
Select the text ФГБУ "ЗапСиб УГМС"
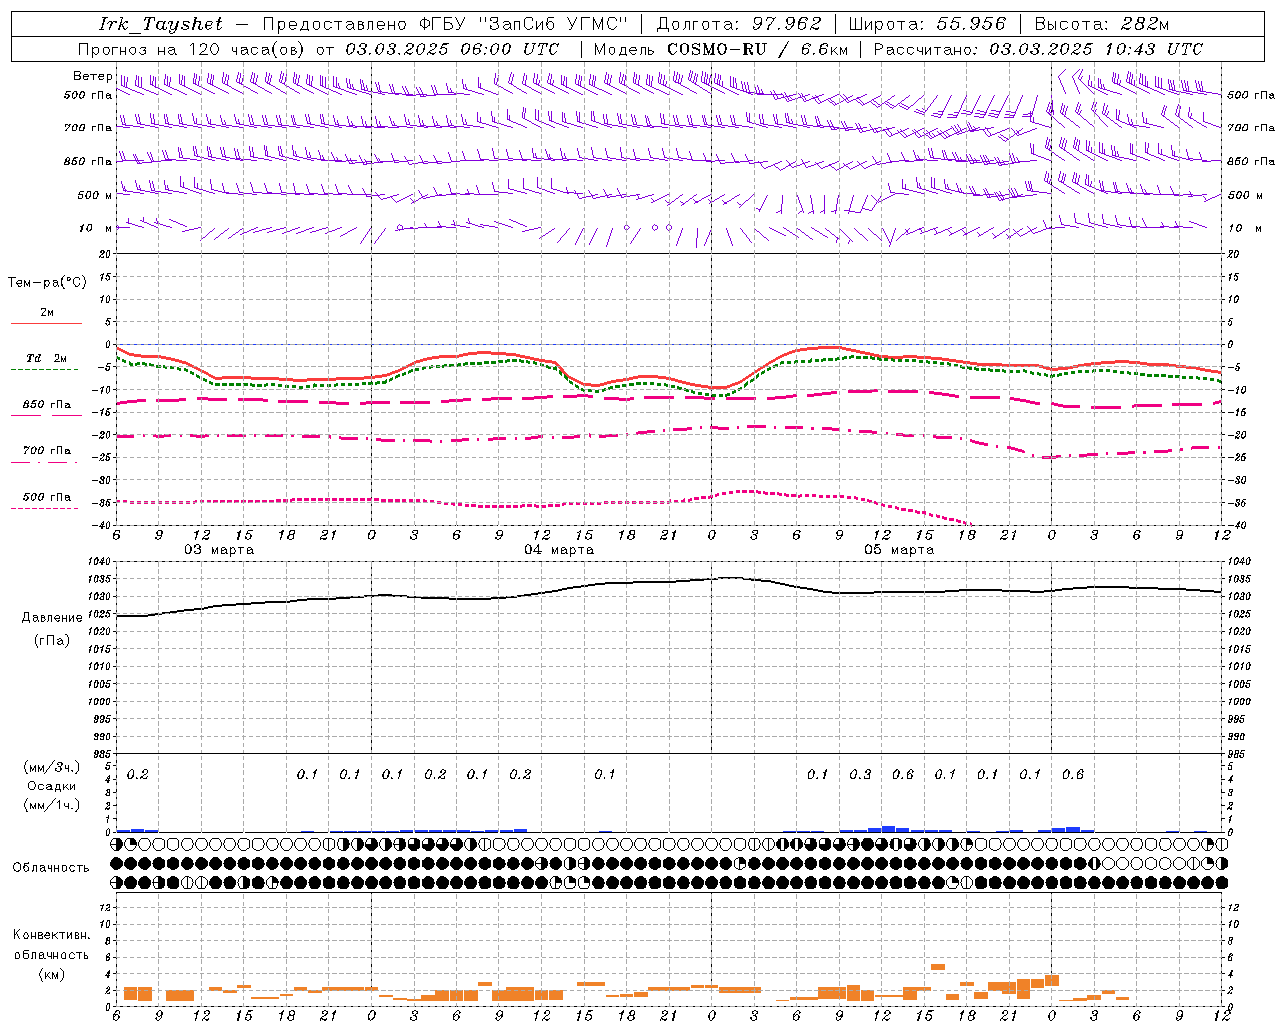click(x=524, y=24)
